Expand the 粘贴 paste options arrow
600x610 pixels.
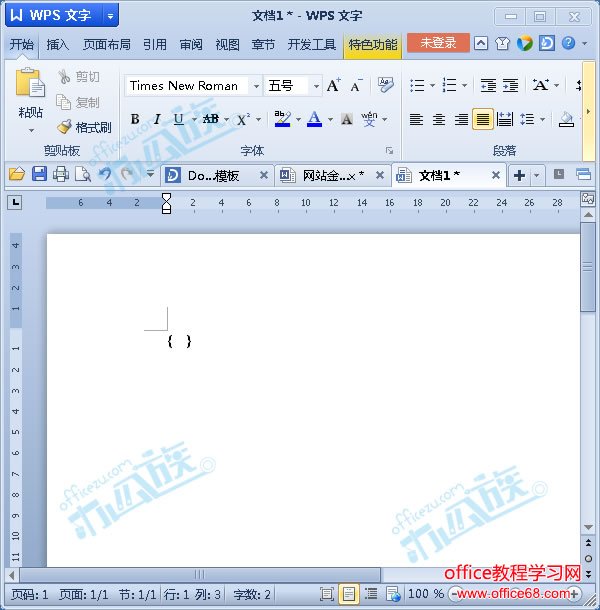click(31, 130)
